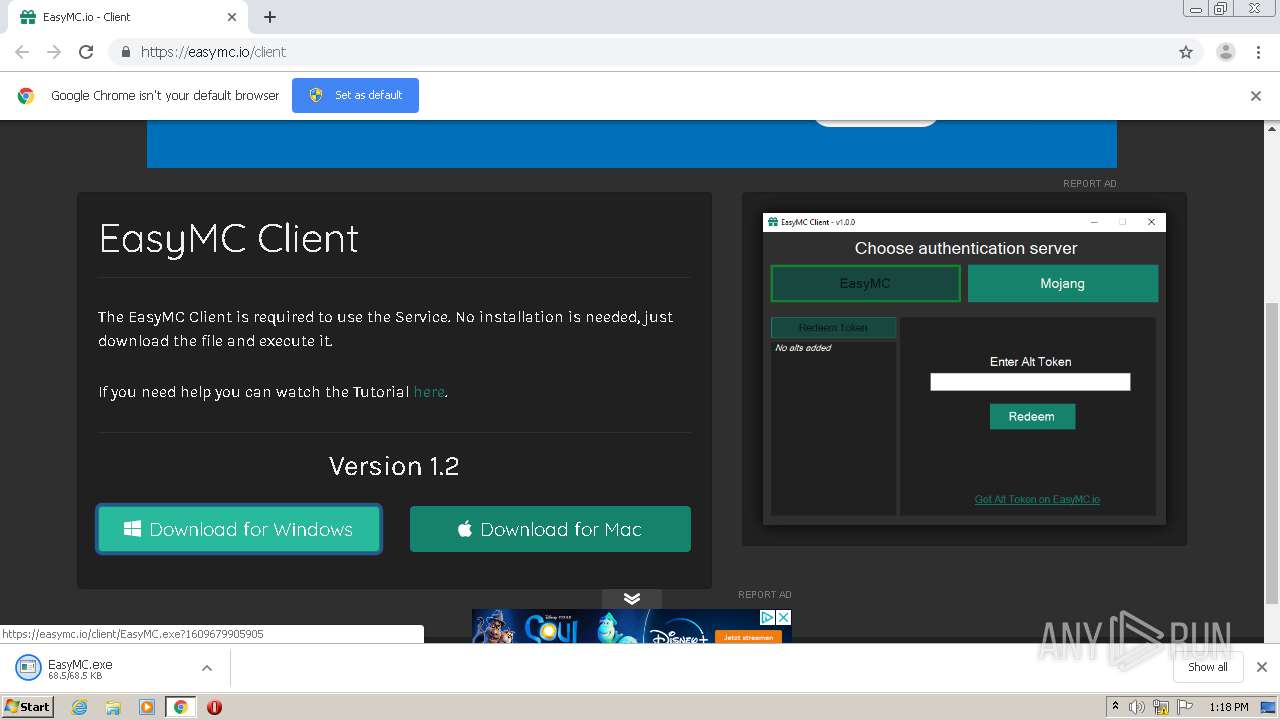Click the Chrome taskbar icon
The image size is (1280, 720).
point(180,707)
